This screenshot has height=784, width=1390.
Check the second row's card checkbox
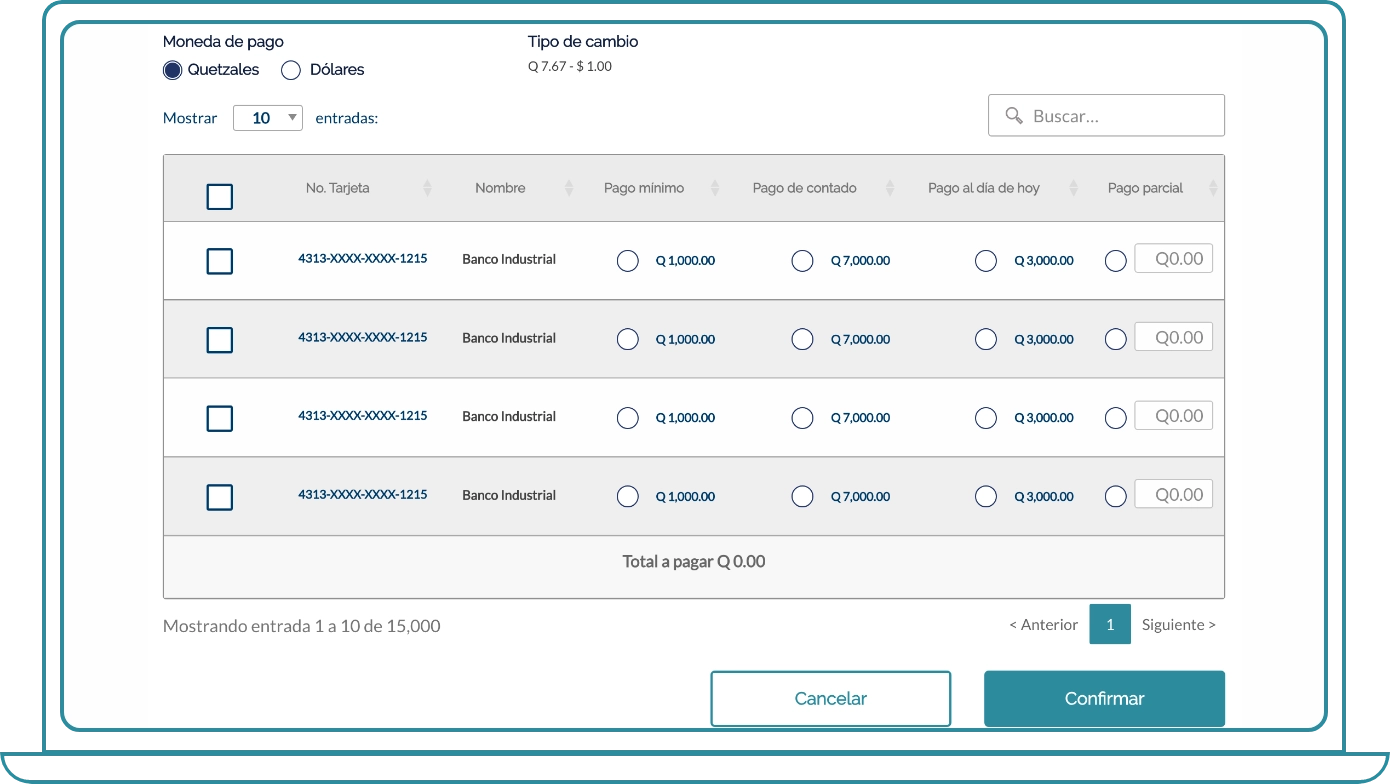[x=220, y=340]
